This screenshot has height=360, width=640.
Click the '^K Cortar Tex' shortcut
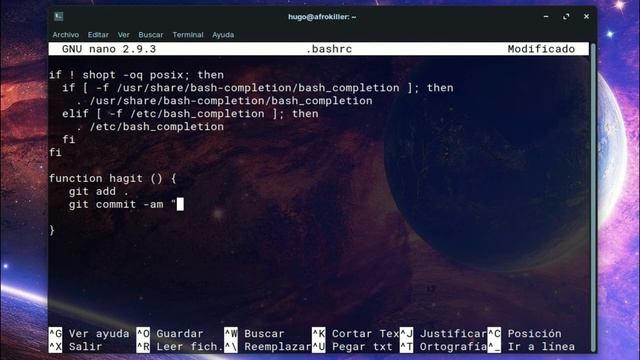(x=356, y=333)
